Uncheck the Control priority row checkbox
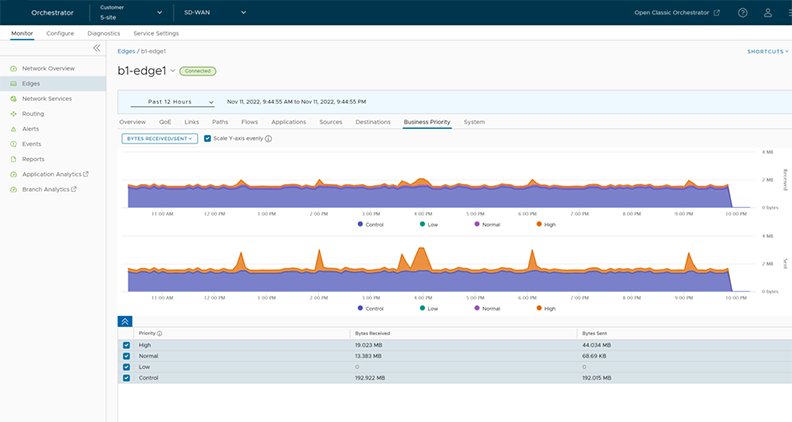The width and height of the screenshot is (792, 422). 126,377
